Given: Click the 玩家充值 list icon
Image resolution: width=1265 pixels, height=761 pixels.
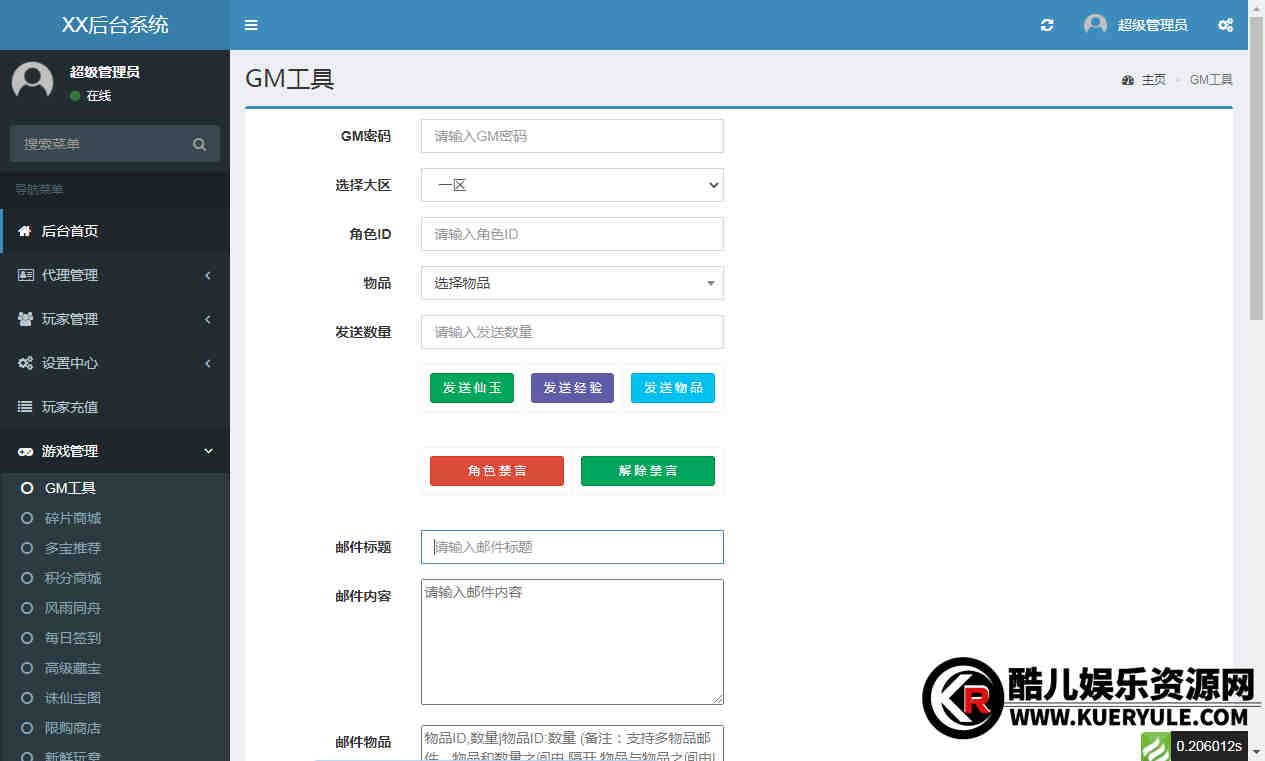Looking at the screenshot, I should [x=25, y=407].
